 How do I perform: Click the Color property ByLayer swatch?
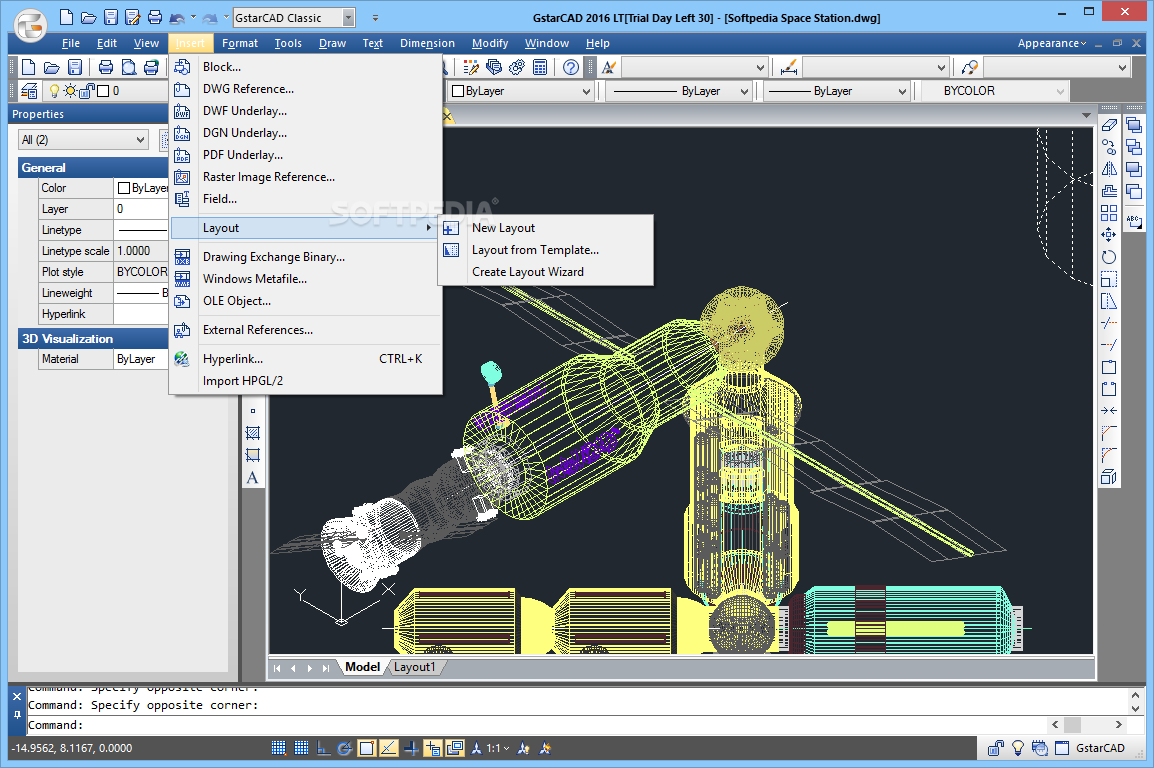coord(124,188)
